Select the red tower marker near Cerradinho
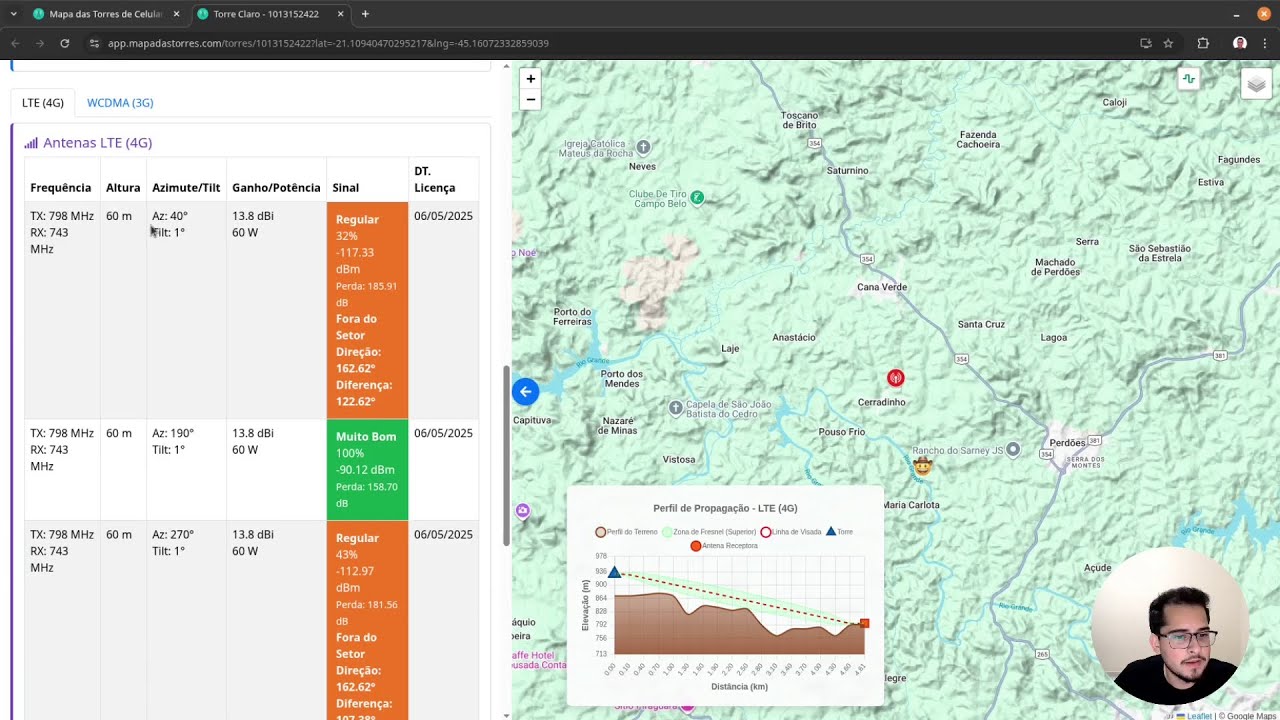Image resolution: width=1280 pixels, height=720 pixels. click(x=895, y=378)
